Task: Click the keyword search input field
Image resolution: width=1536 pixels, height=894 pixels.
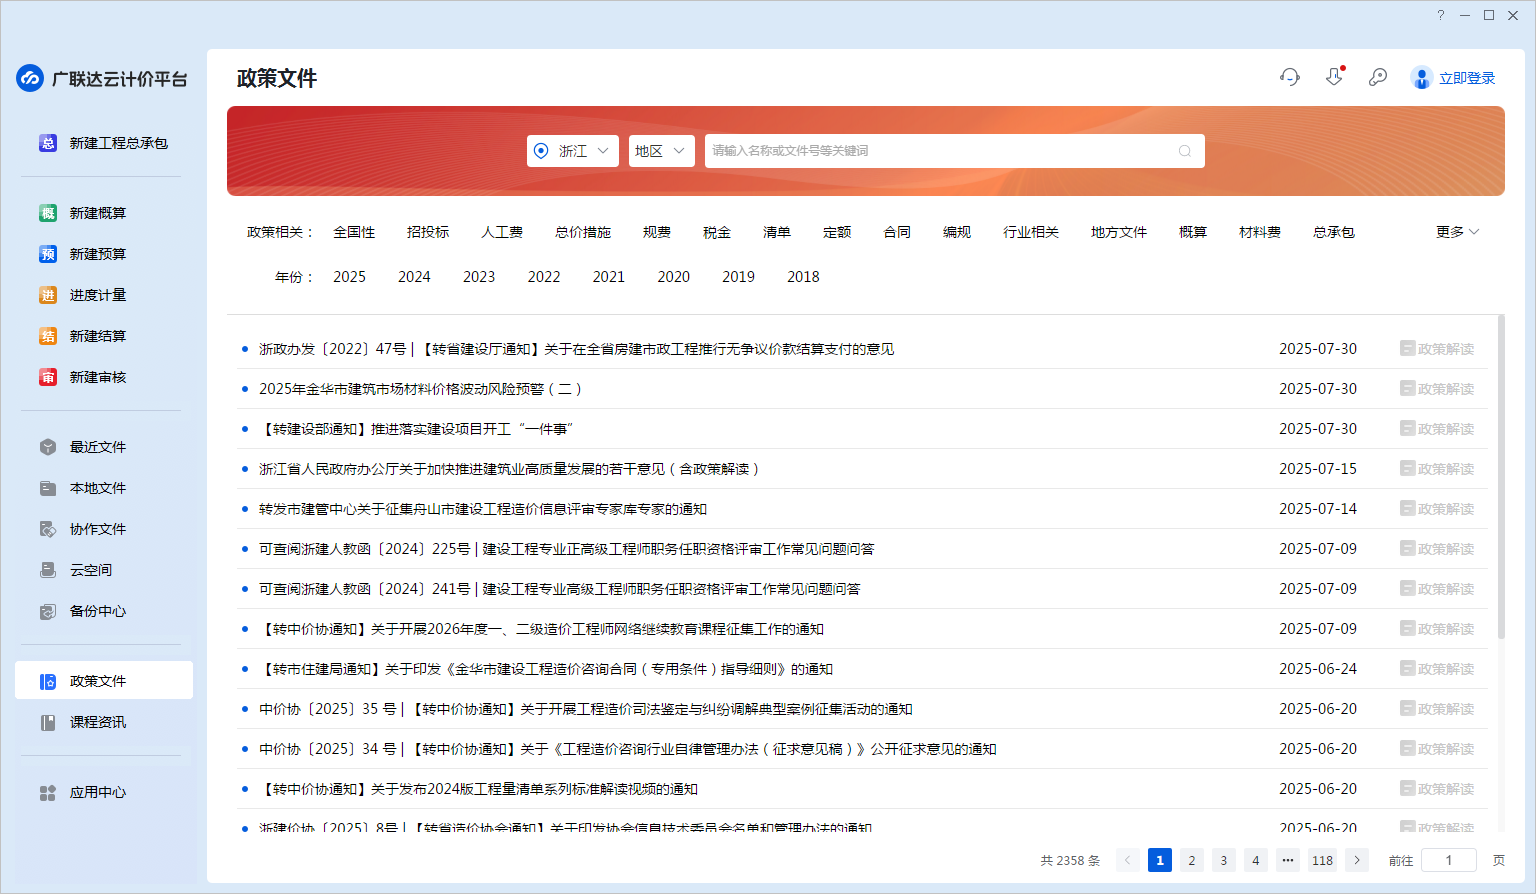Action: [940, 151]
